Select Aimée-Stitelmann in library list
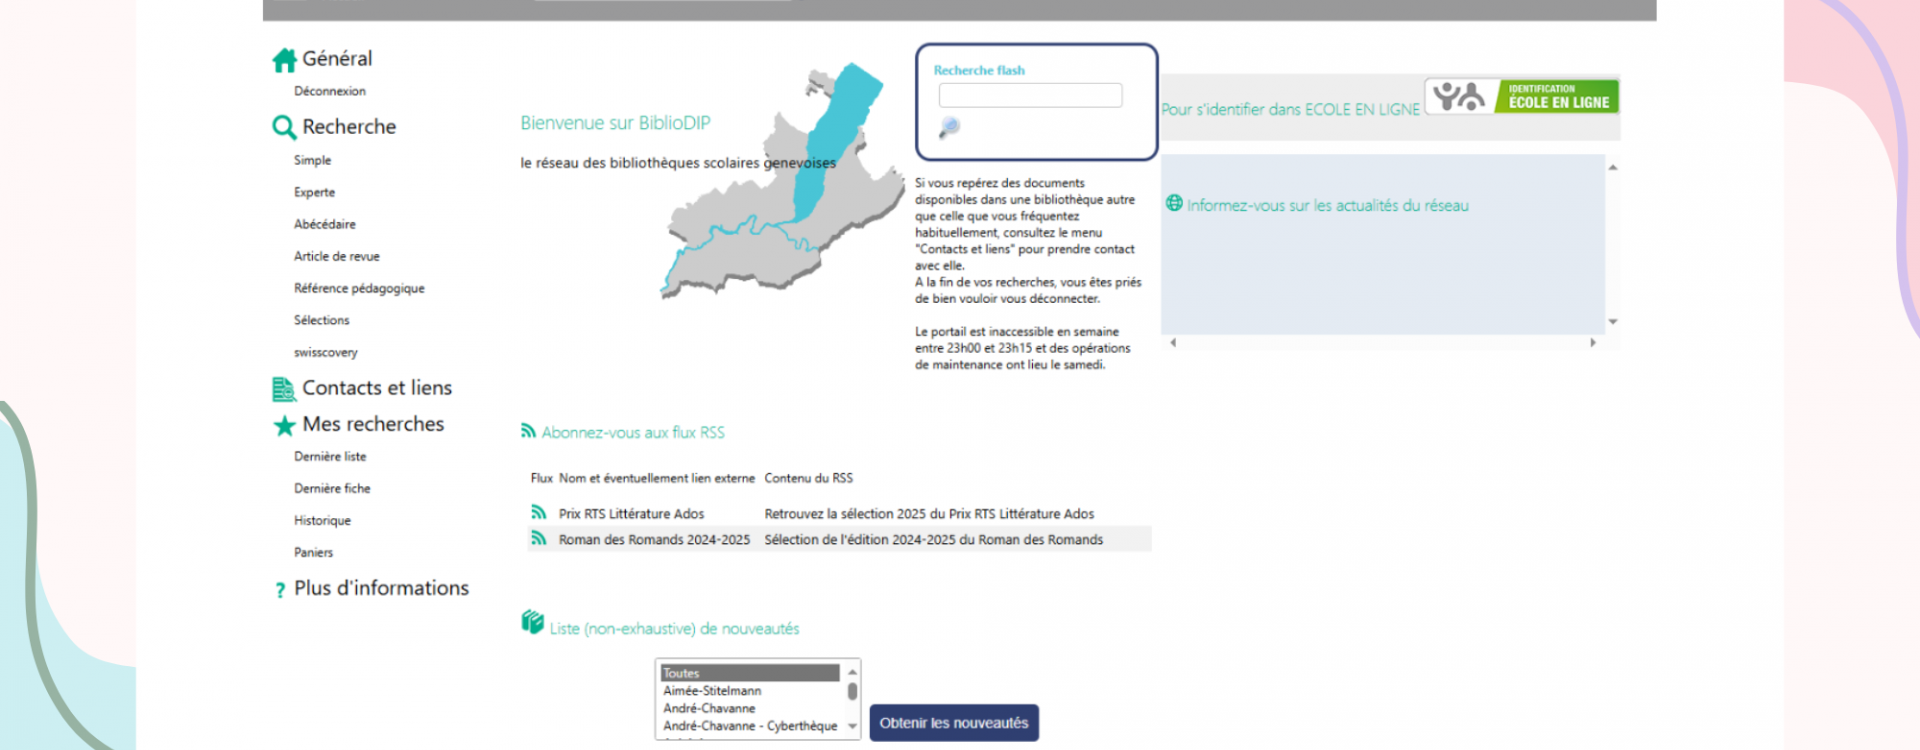Image resolution: width=1920 pixels, height=750 pixels. coord(750,691)
